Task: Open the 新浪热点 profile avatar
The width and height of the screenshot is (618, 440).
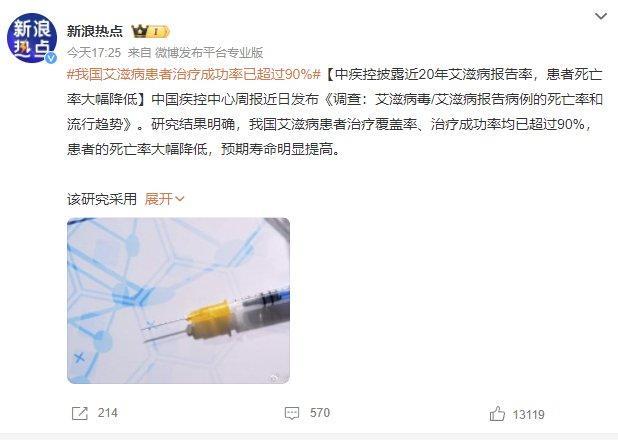Action: 32,38
